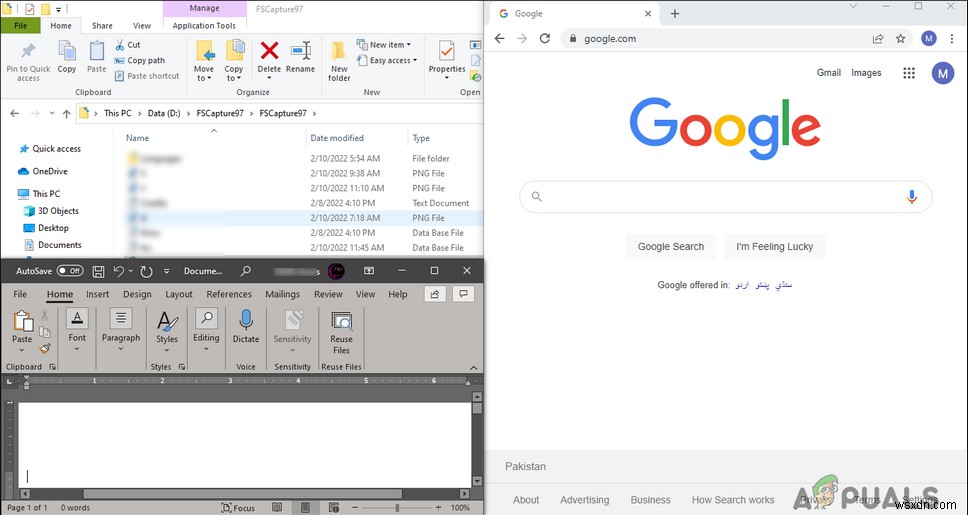
Task: Click the Copy icon in File Explorer ribbon
Action: click(67, 57)
